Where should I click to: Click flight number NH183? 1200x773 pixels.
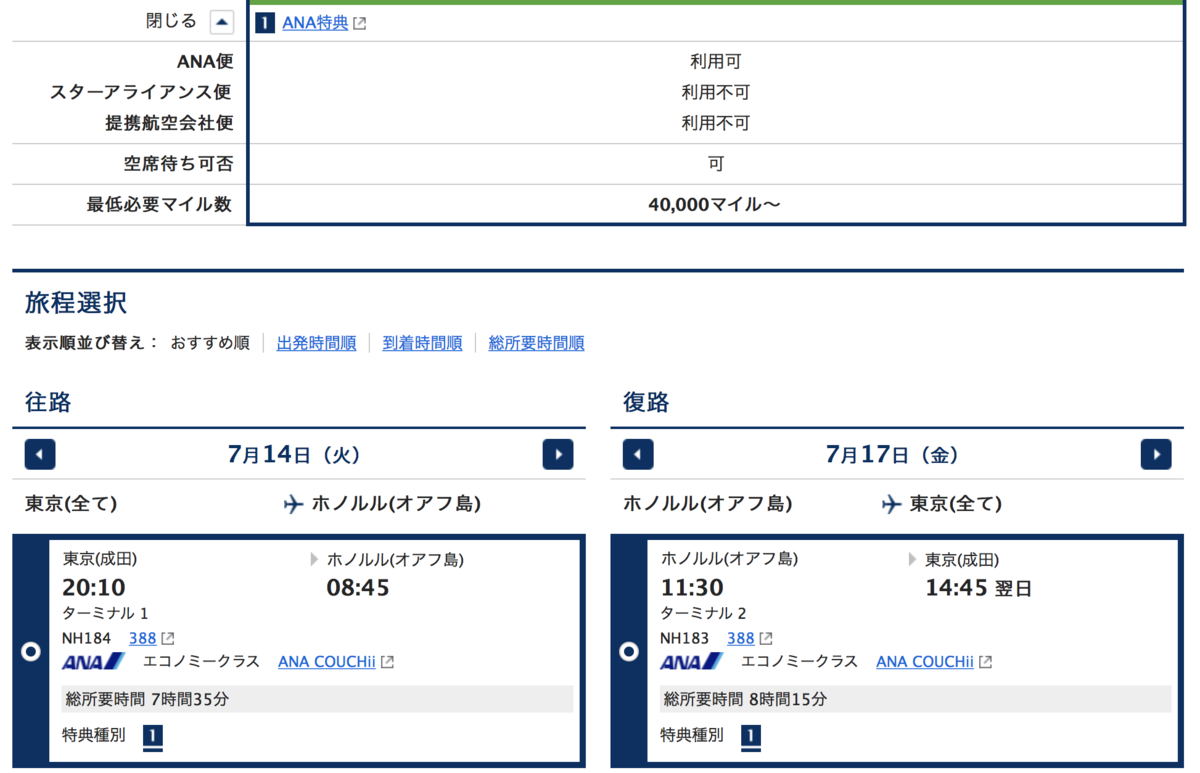(x=683, y=638)
